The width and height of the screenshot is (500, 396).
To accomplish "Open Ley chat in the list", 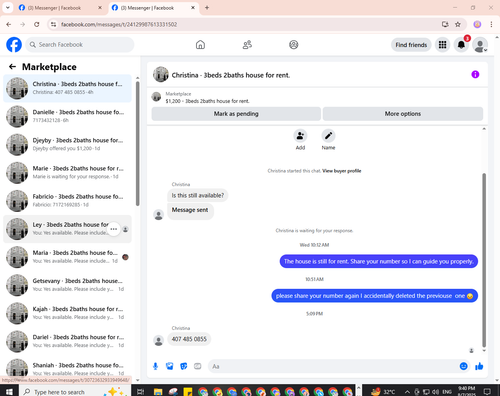I will 67,229.
